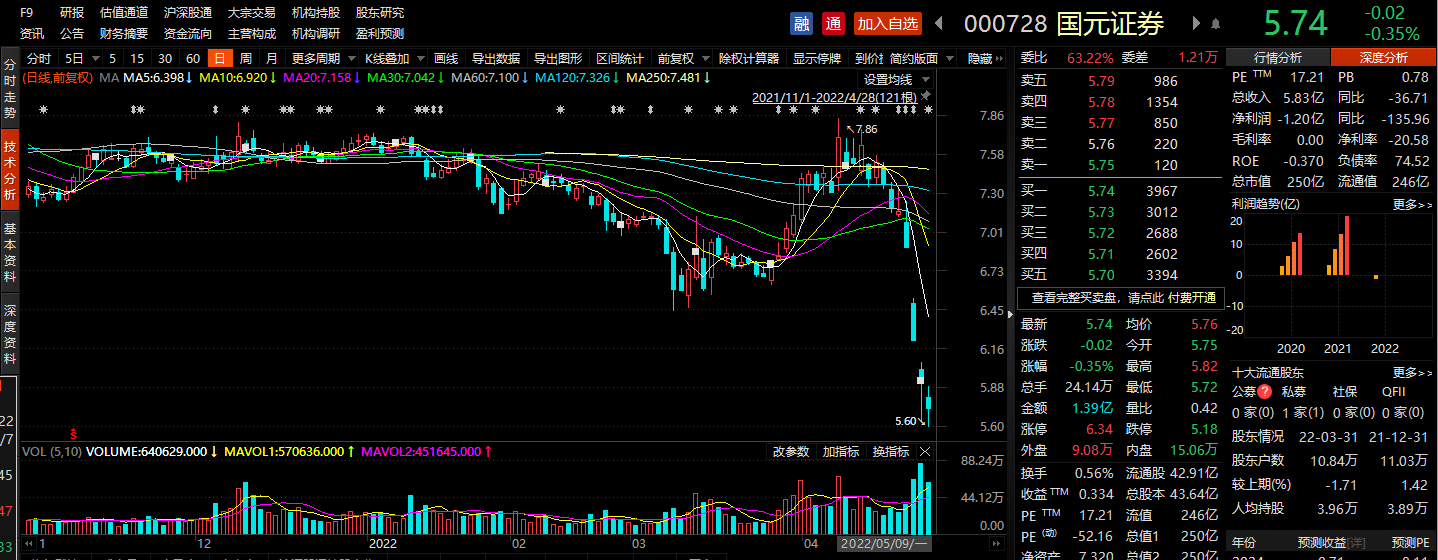Click the MA5 indicator value label
Viewport: 1438px width, 560px height.
click(x=156, y=77)
